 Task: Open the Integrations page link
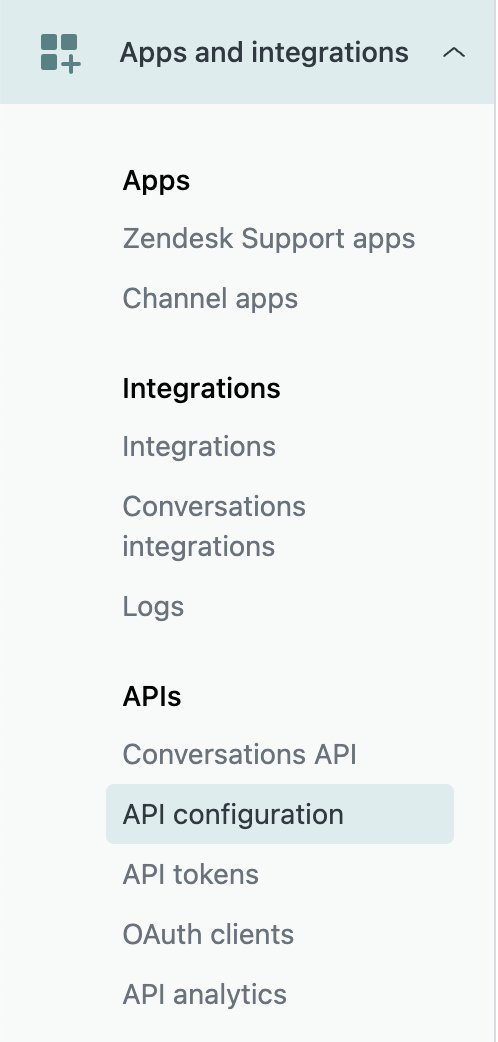point(199,447)
